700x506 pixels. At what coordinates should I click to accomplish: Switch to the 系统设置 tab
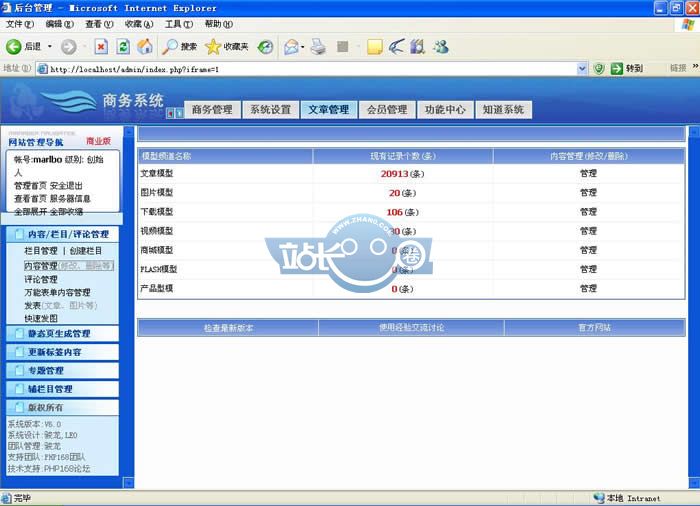click(x=271, y=109)
